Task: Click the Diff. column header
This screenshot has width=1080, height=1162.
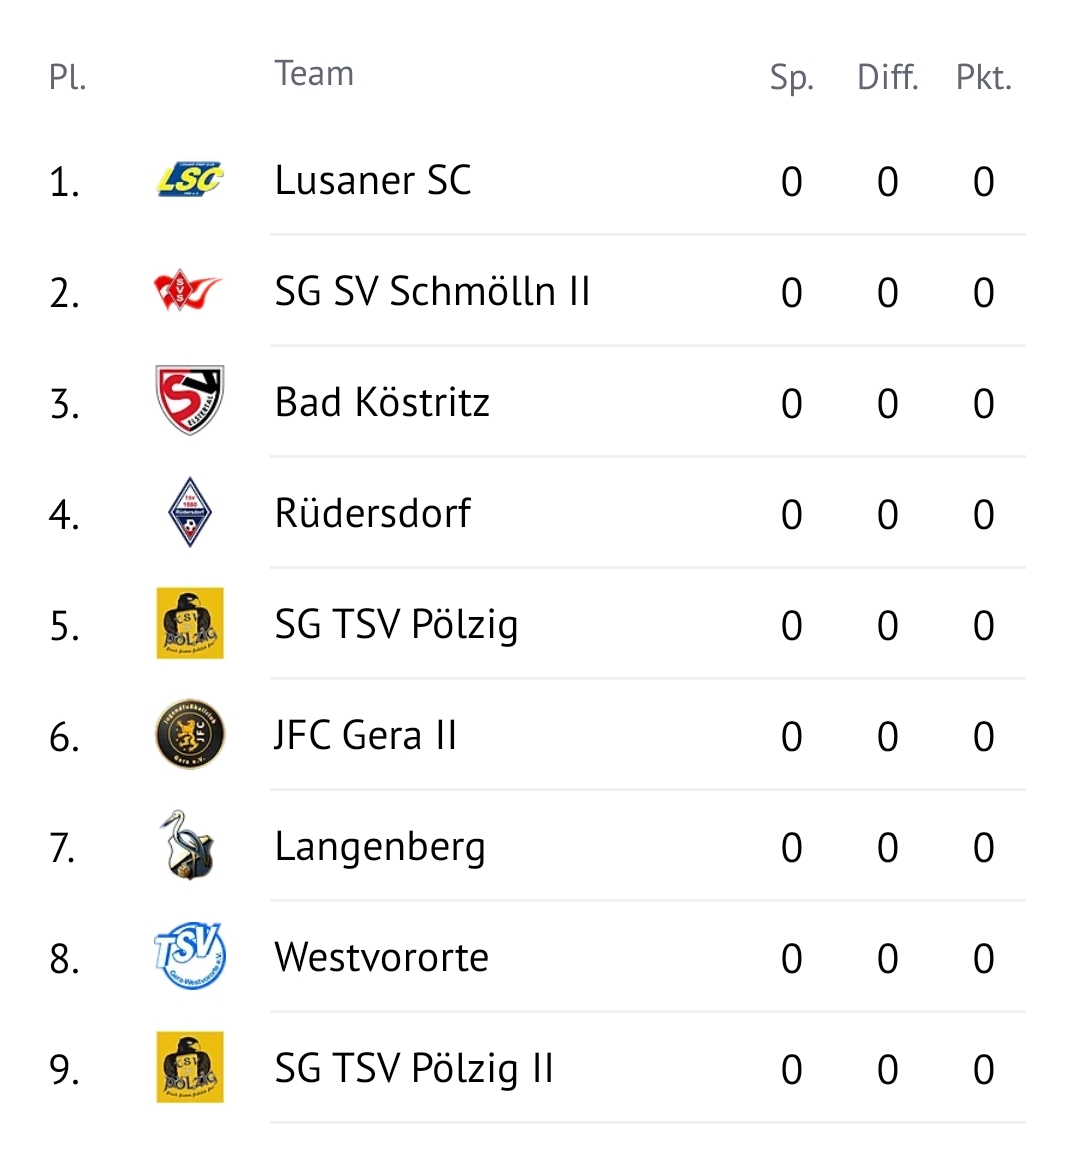Action: click(887, 77)
